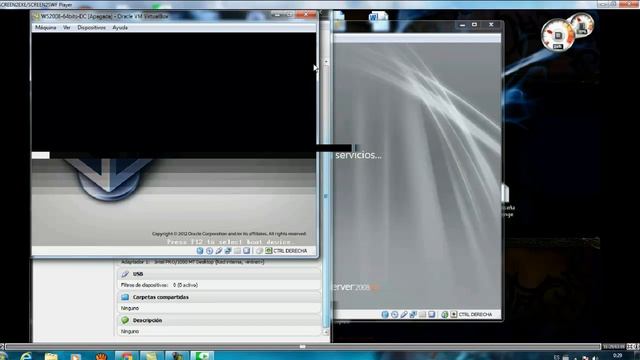Minimize the right VM window
Screen dimensions: 640x360
[x=462, y=25]
